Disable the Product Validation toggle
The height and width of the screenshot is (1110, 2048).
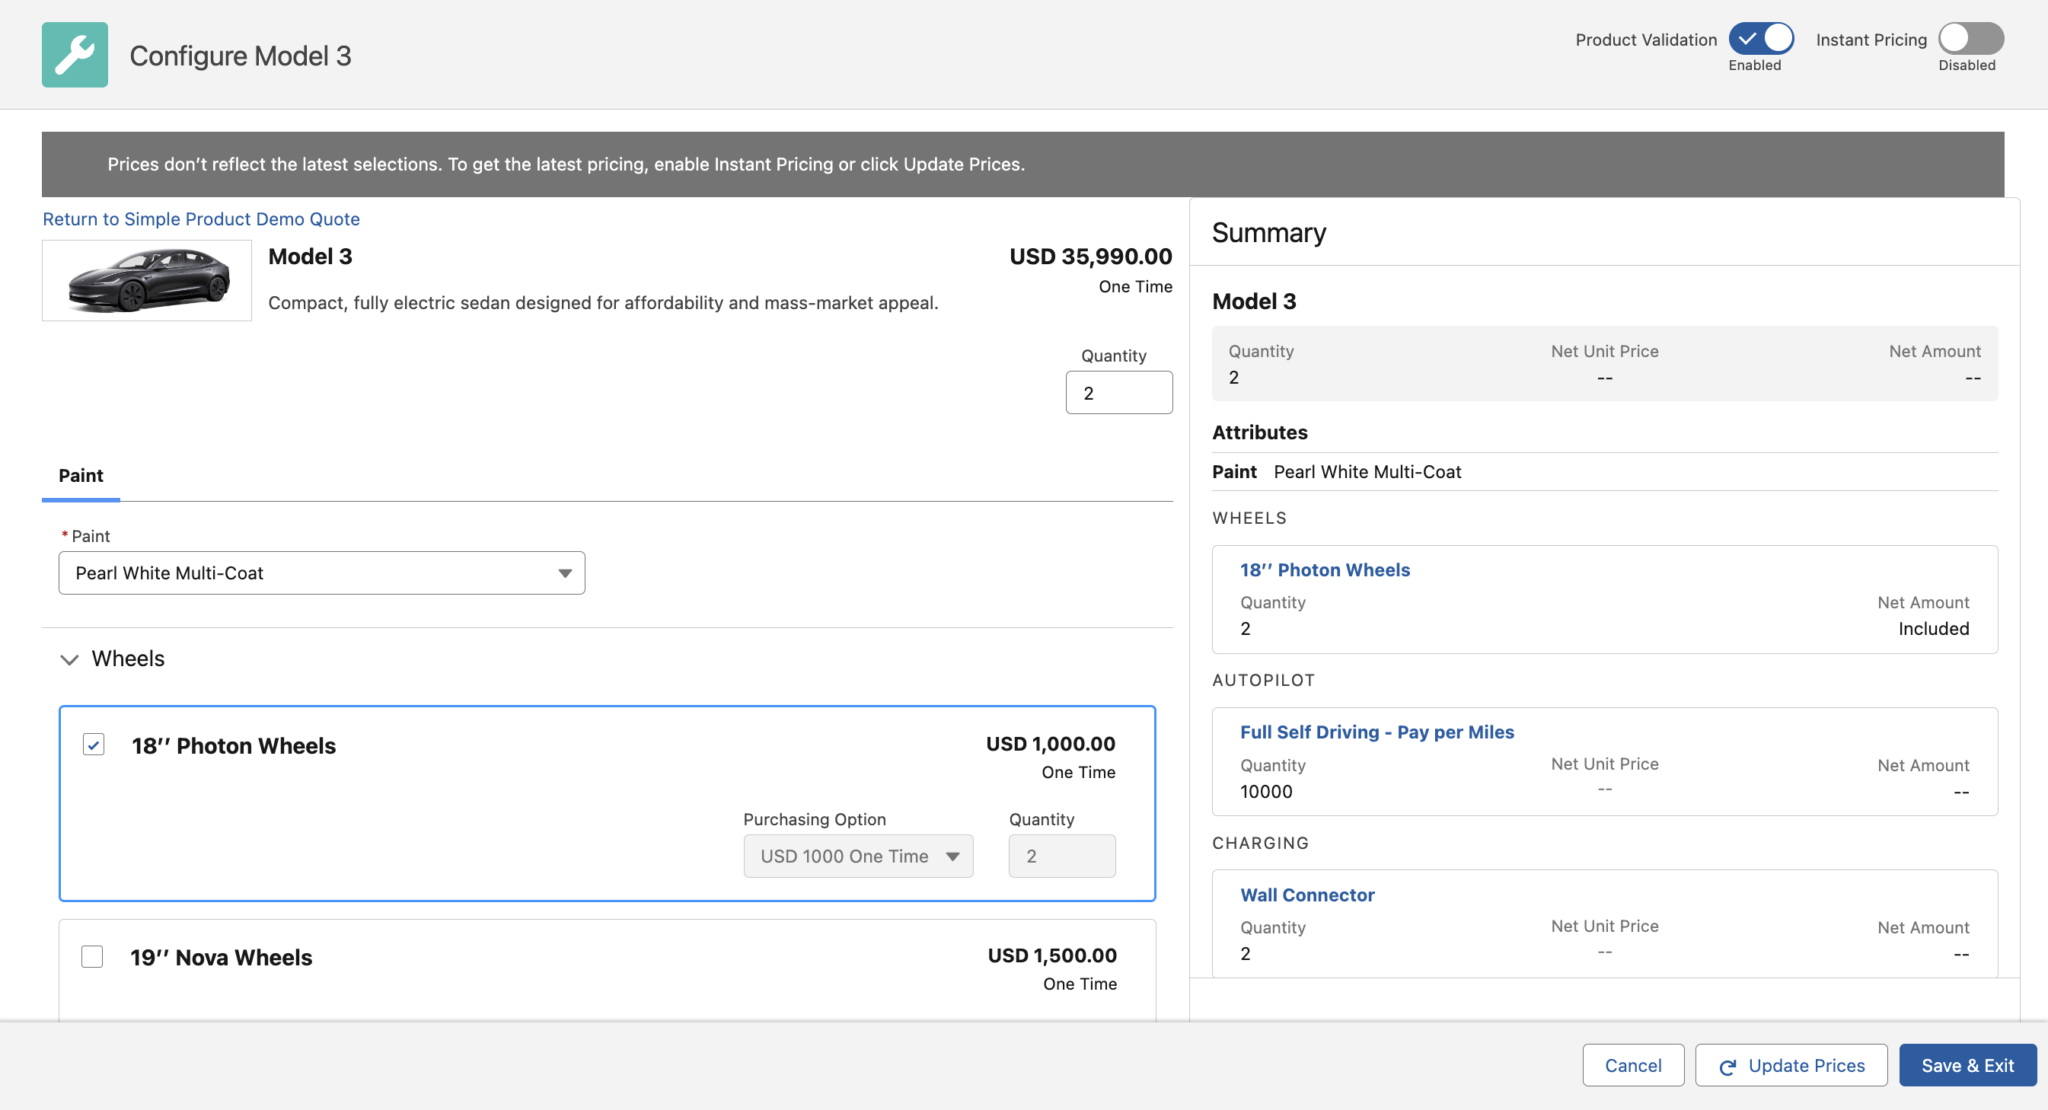[1760, 37]
